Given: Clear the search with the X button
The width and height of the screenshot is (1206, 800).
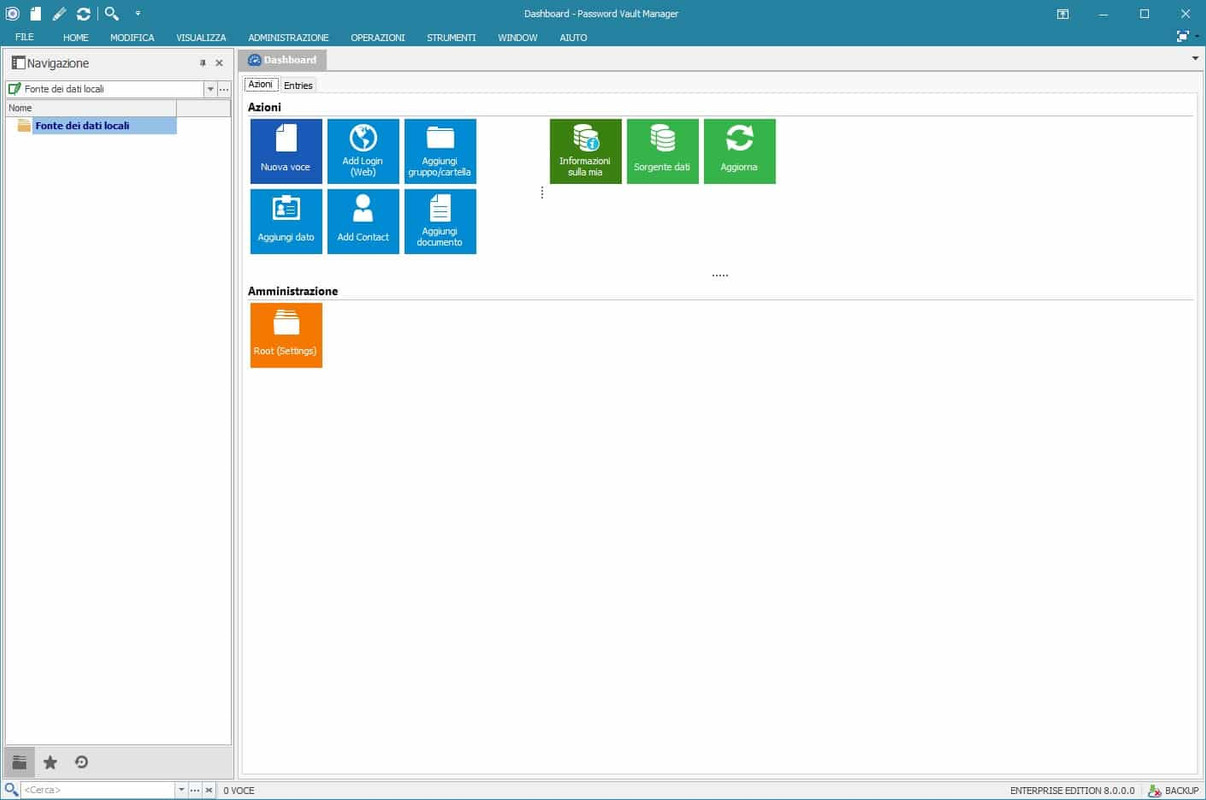Looking at the screenshot, I should [x=208, y=790].
